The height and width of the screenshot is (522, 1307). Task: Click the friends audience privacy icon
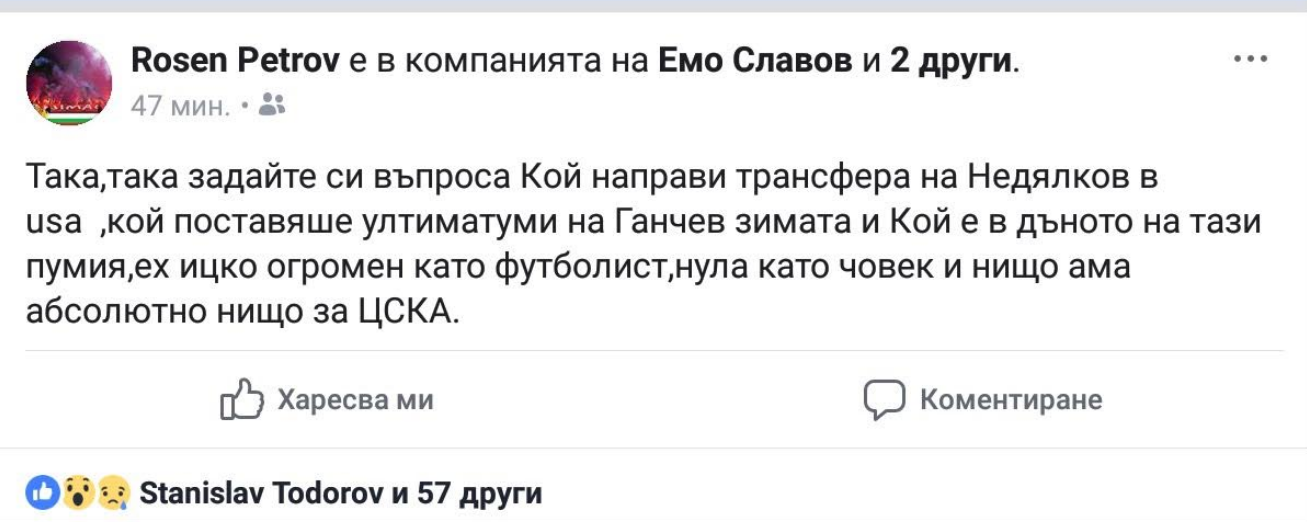click(x=271, y=106)
